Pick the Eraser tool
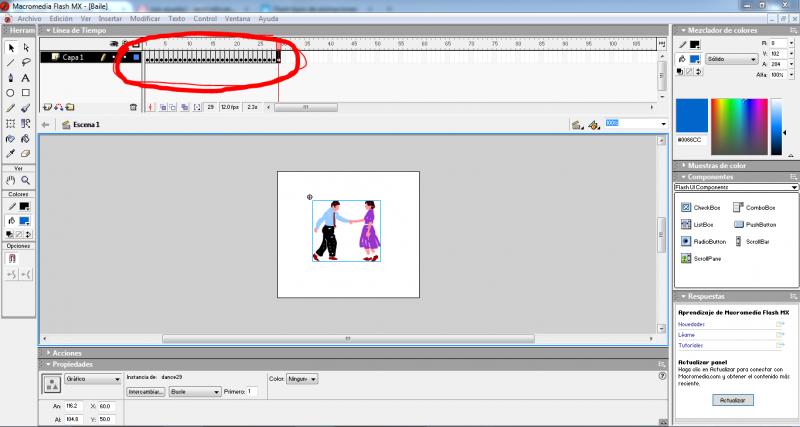 pyautogui.click(x=25, y=153)
